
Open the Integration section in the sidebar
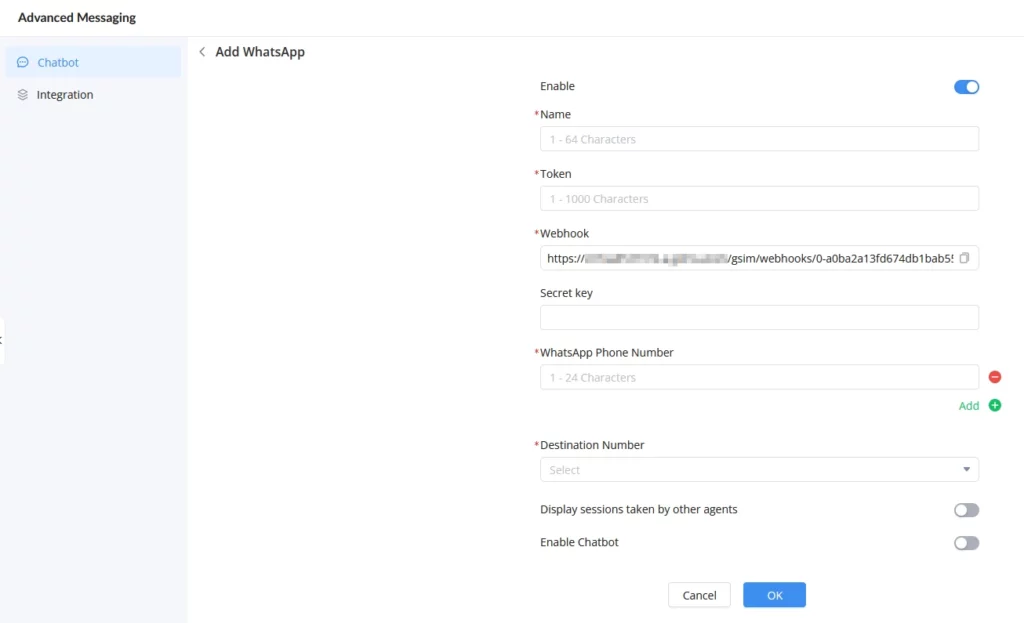pyautogui.click(x=93, y=95)
